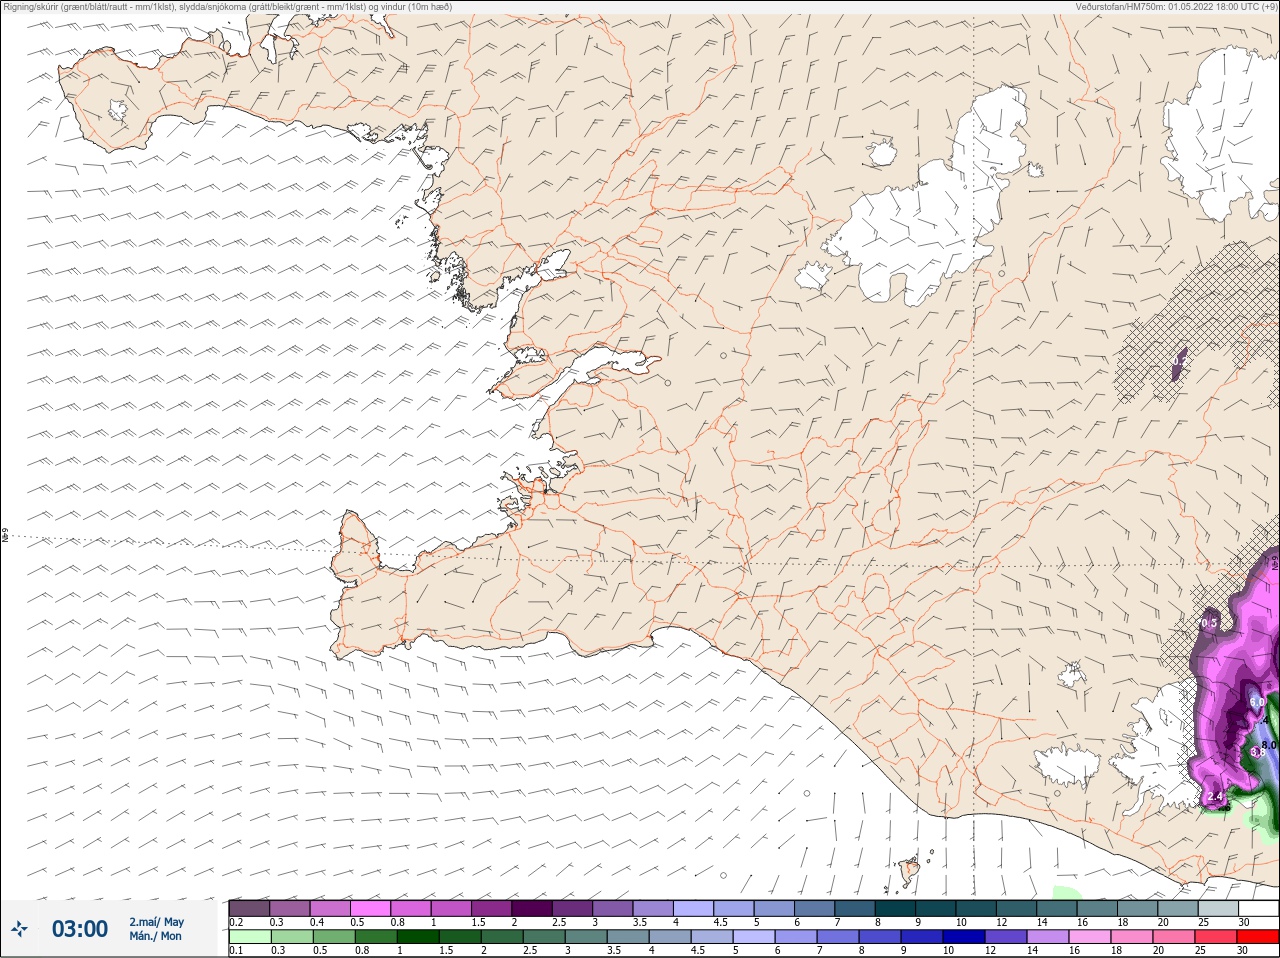This screenshot has height=958, width=1280.
Task: Click the dark teal swatch between 9 and 10 in the upper legend
Action: point(938,908)
